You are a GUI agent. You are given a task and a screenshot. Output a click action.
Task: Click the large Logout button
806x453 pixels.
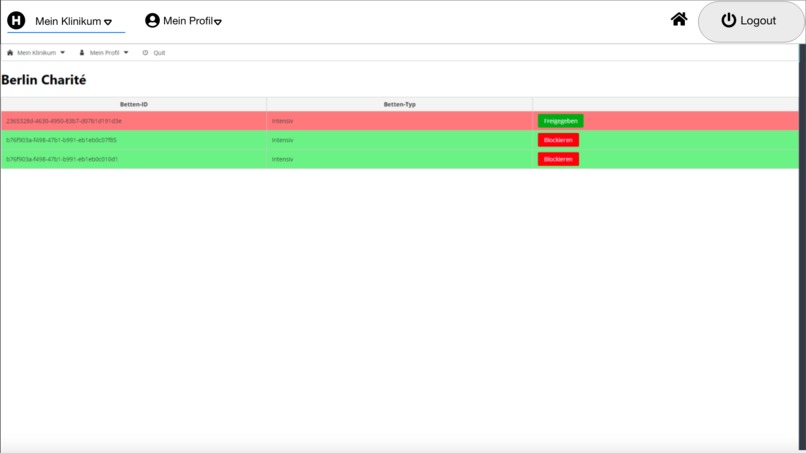click(x=751, y=21)
